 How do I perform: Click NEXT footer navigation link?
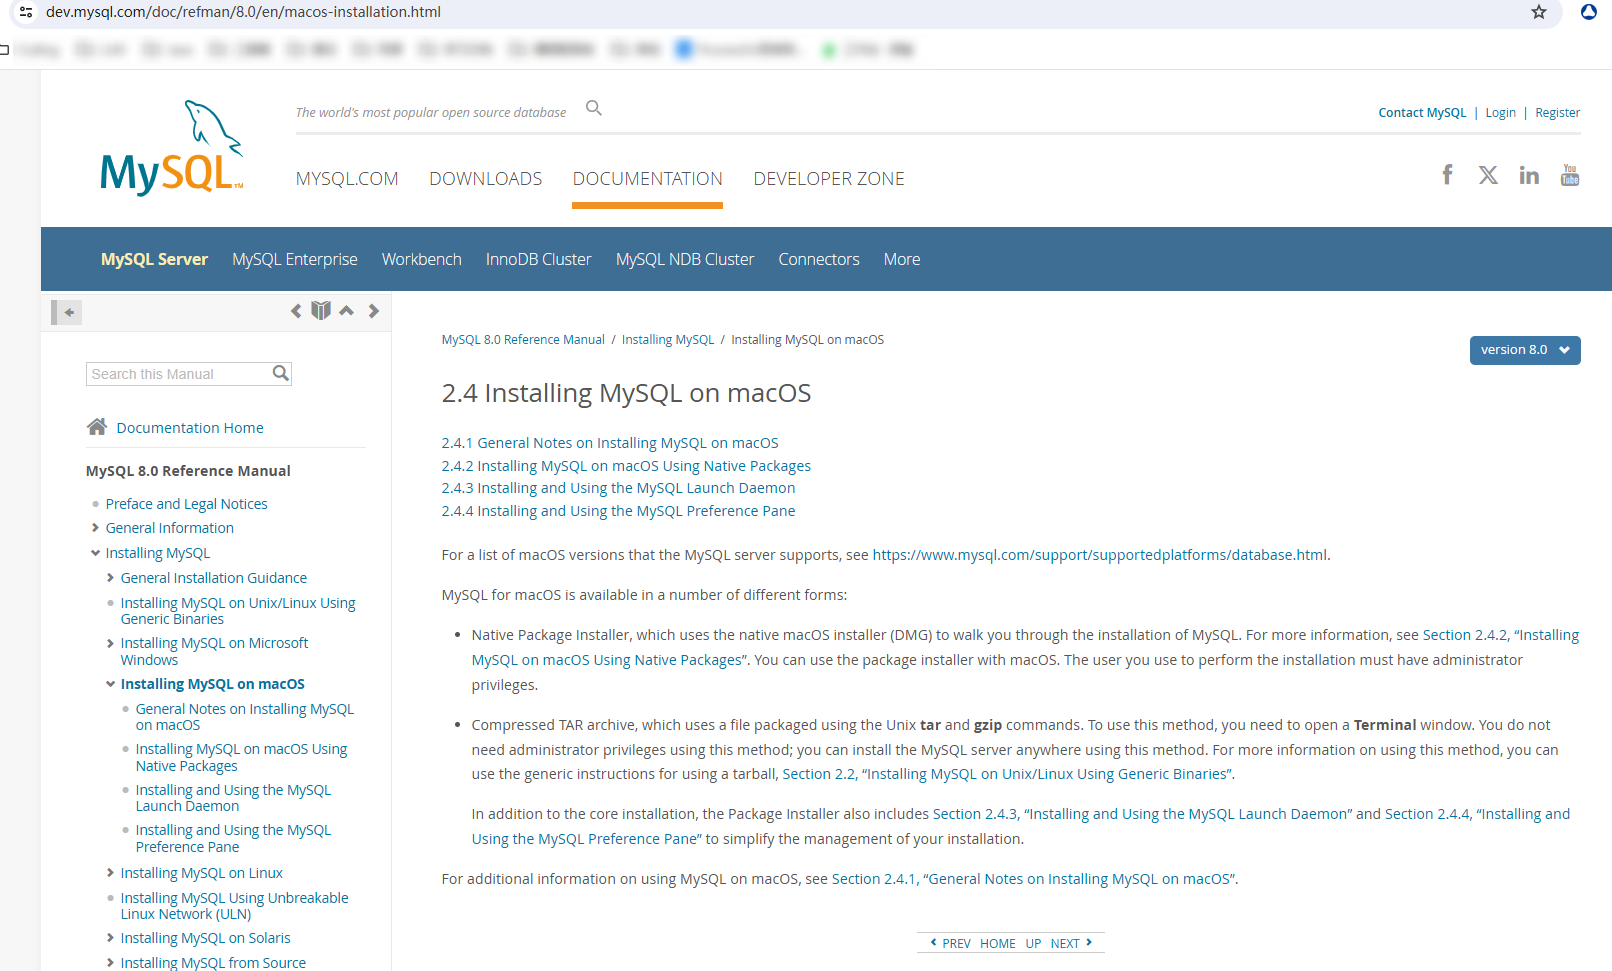(1072, 943)
